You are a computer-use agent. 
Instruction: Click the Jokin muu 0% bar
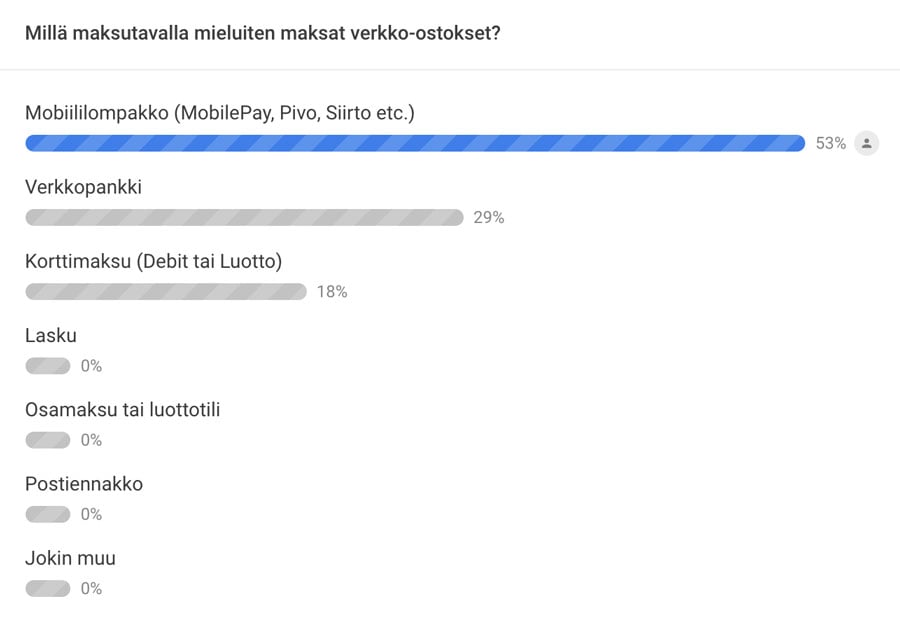[48, 588]
